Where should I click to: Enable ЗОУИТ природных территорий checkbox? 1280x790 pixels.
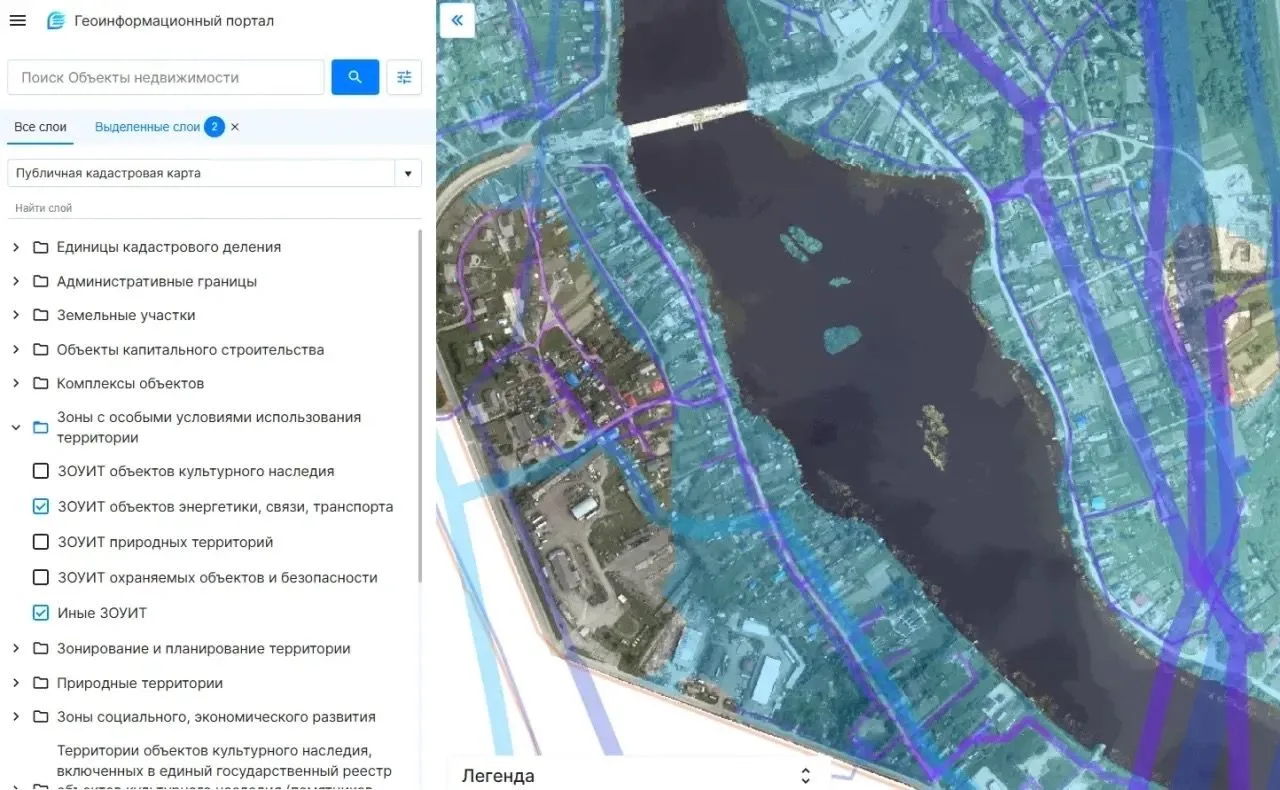tap(41, 542)
